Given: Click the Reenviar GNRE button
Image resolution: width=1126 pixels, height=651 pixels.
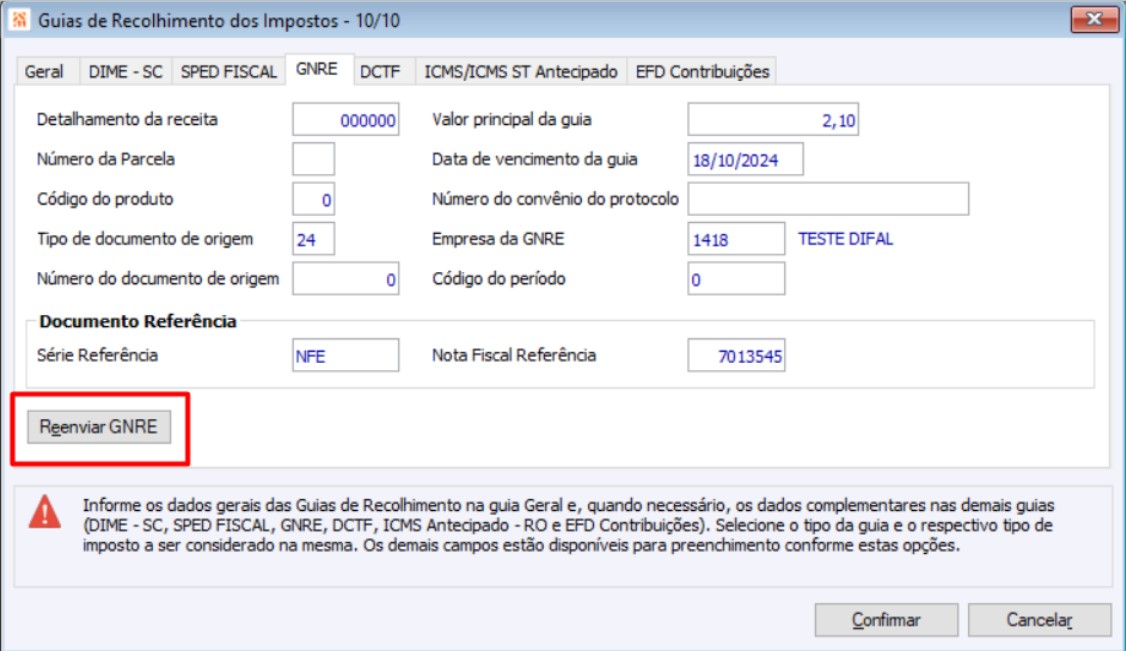Looking at the screenshot, I should (99, 427).
